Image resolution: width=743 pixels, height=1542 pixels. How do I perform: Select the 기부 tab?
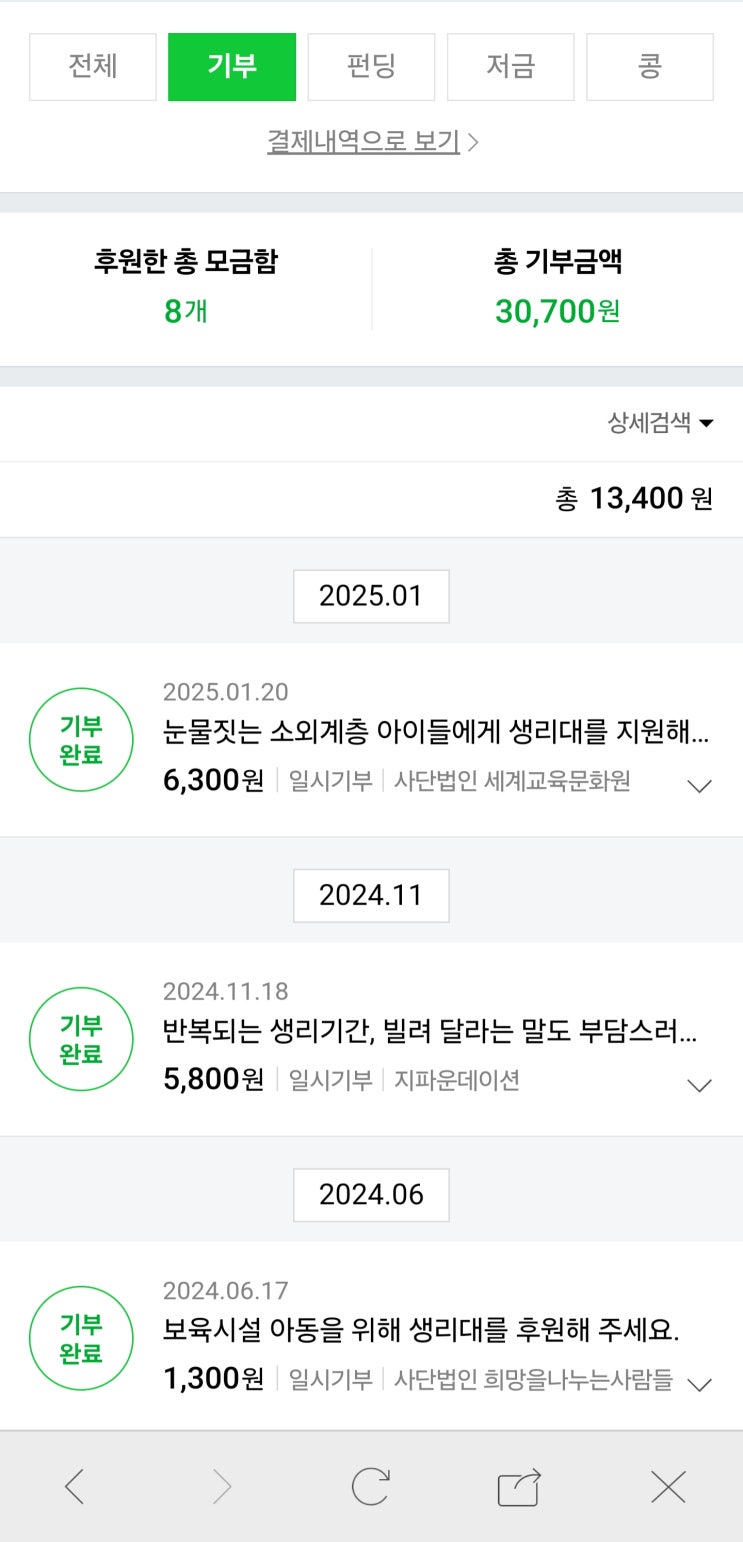pyautogui.click(x=232, y=67)
